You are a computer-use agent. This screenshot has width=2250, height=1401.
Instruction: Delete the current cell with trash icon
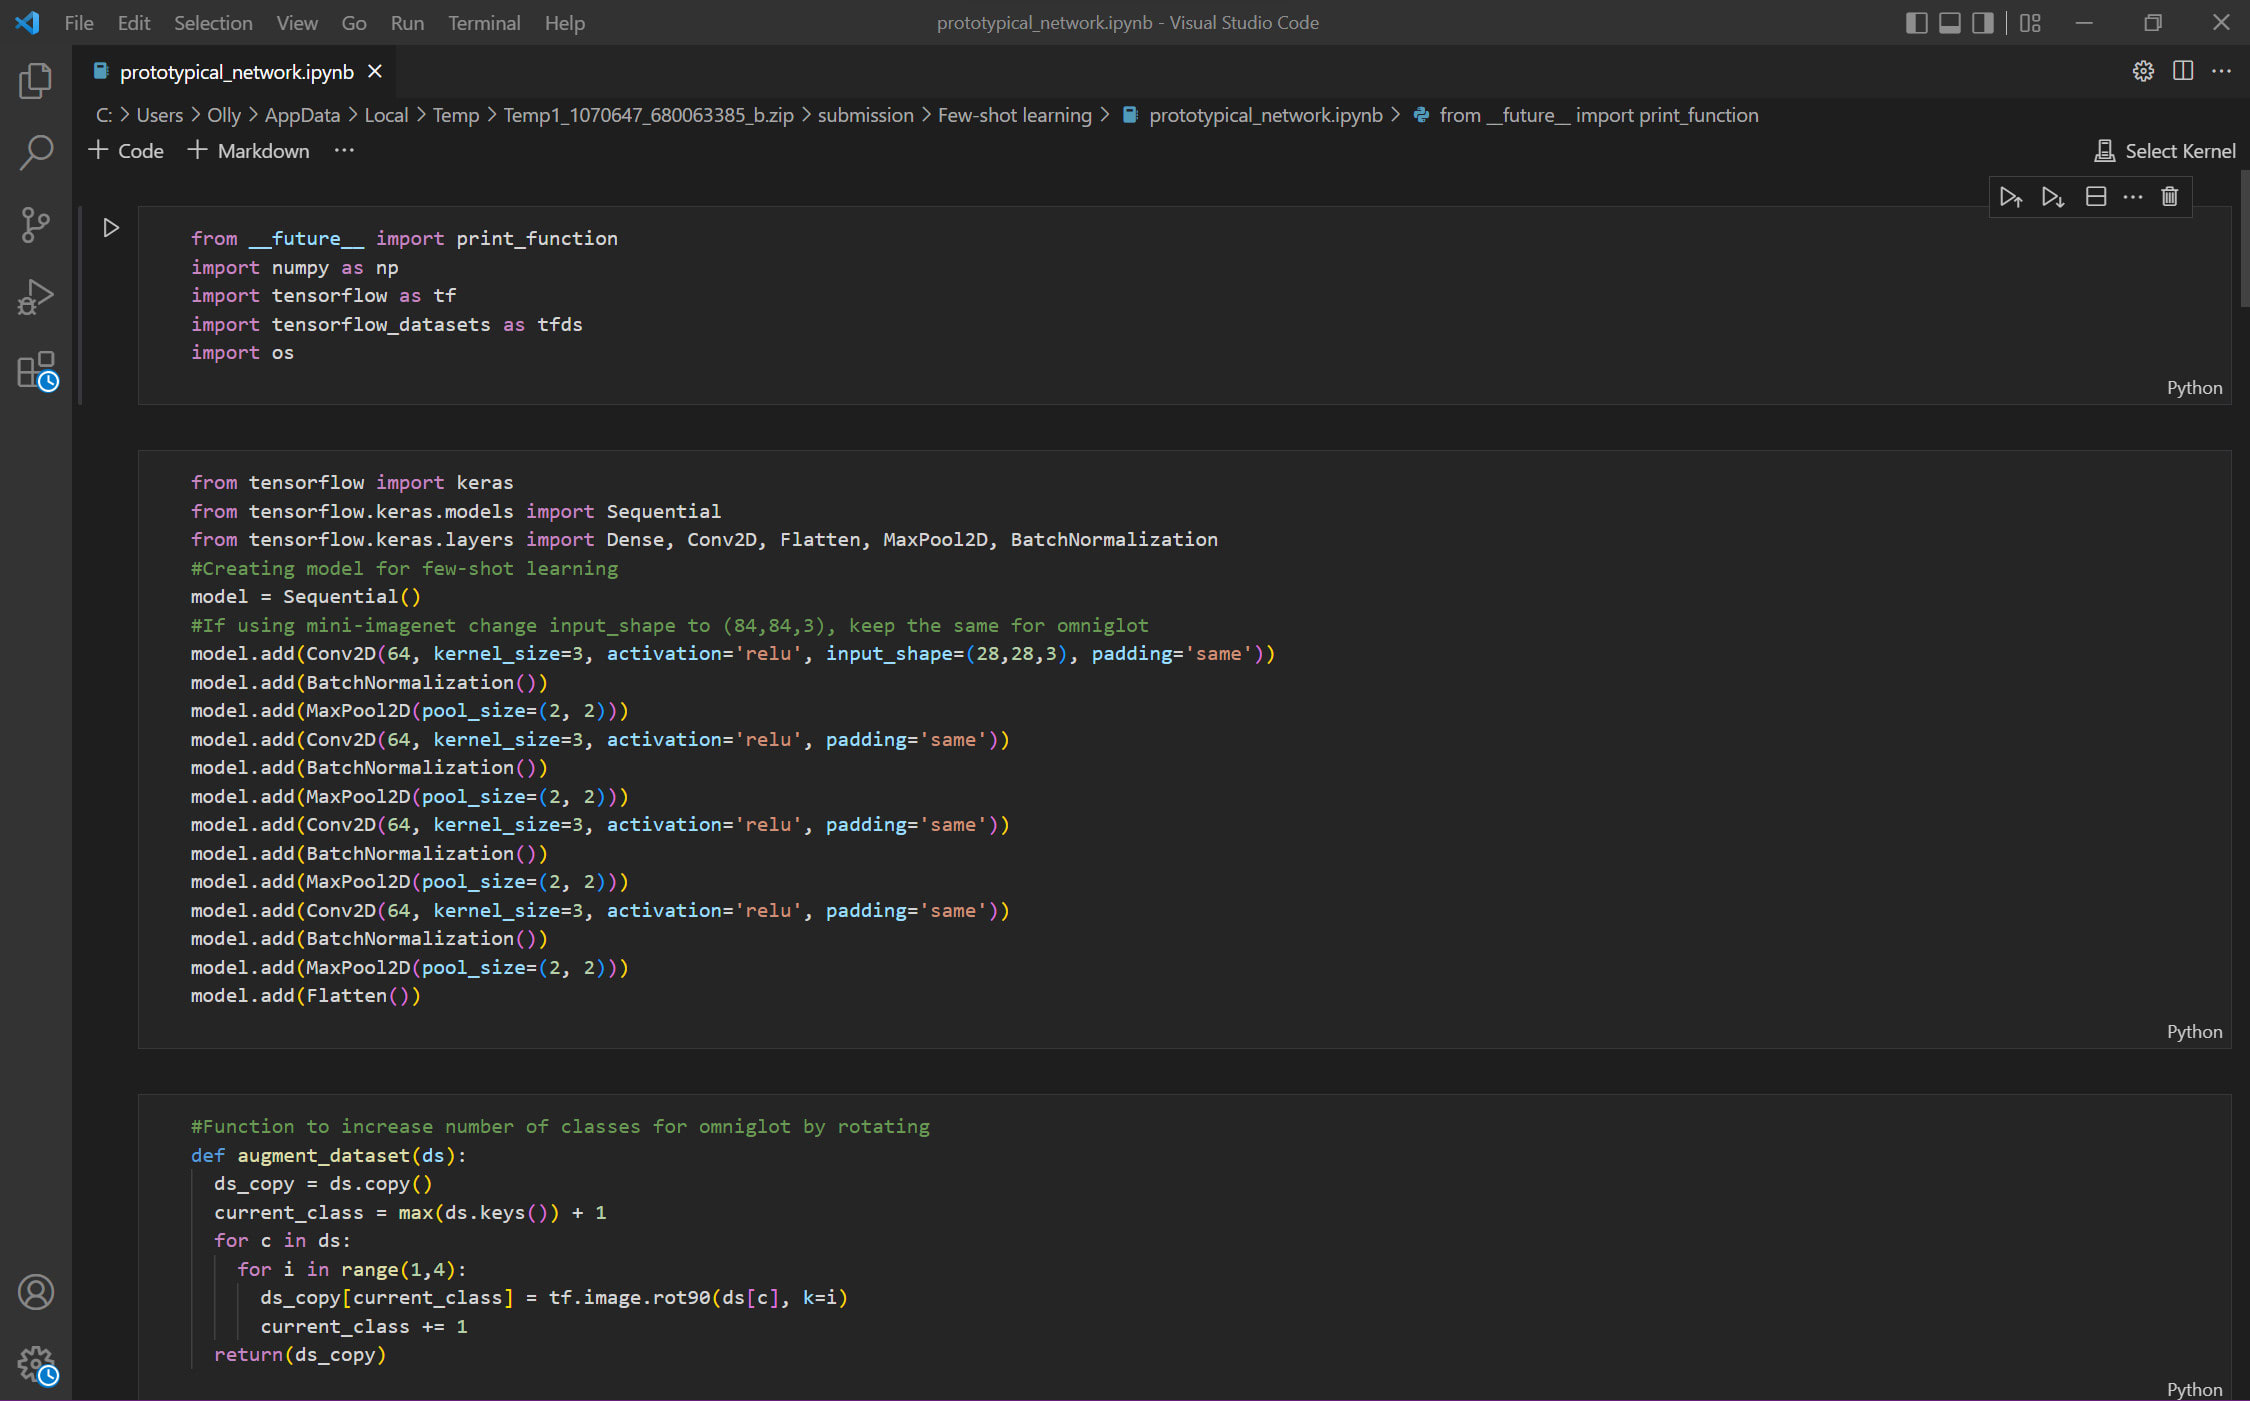[x=2169, y=197]
